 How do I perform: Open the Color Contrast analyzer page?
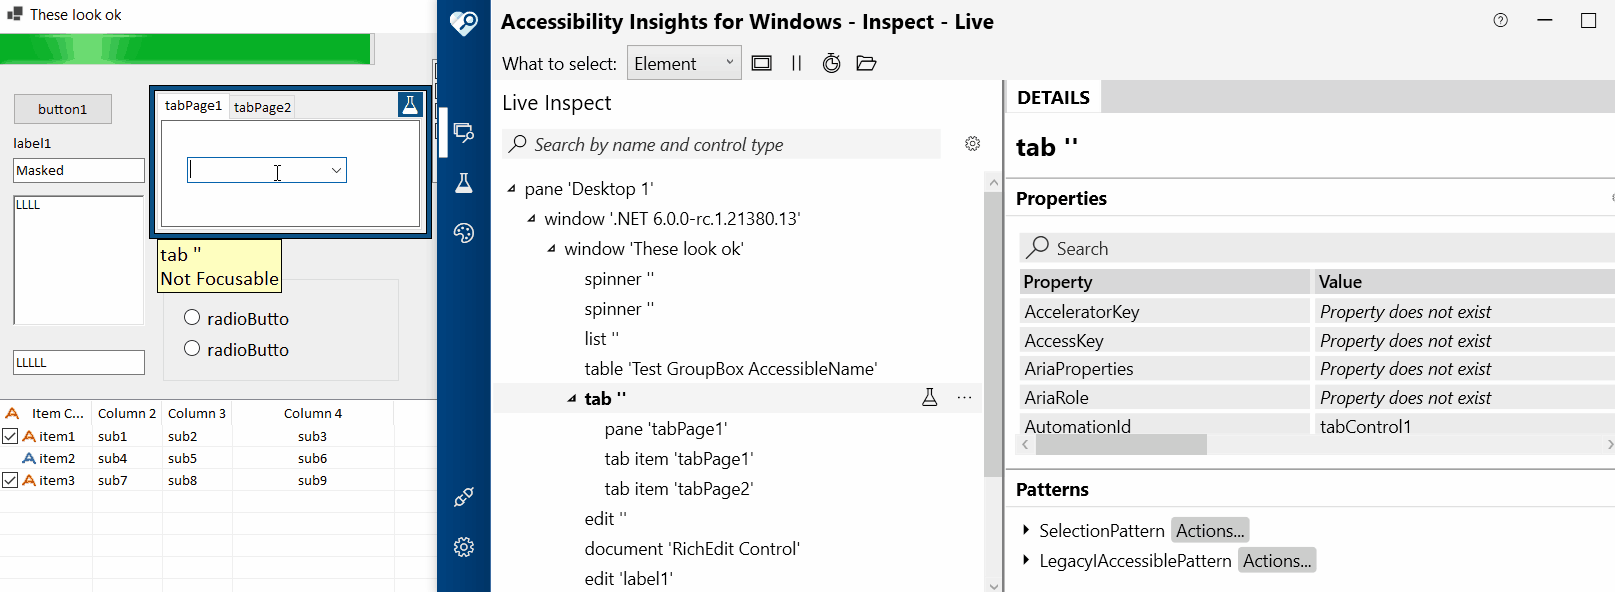coord(463,233)
